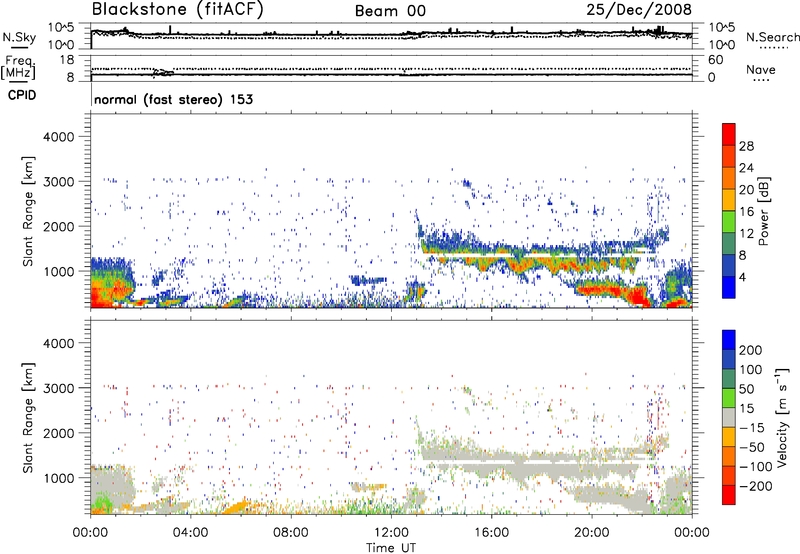800x554 pixels.
Task: Click the '20:00' time axis label
Action: 591,533
